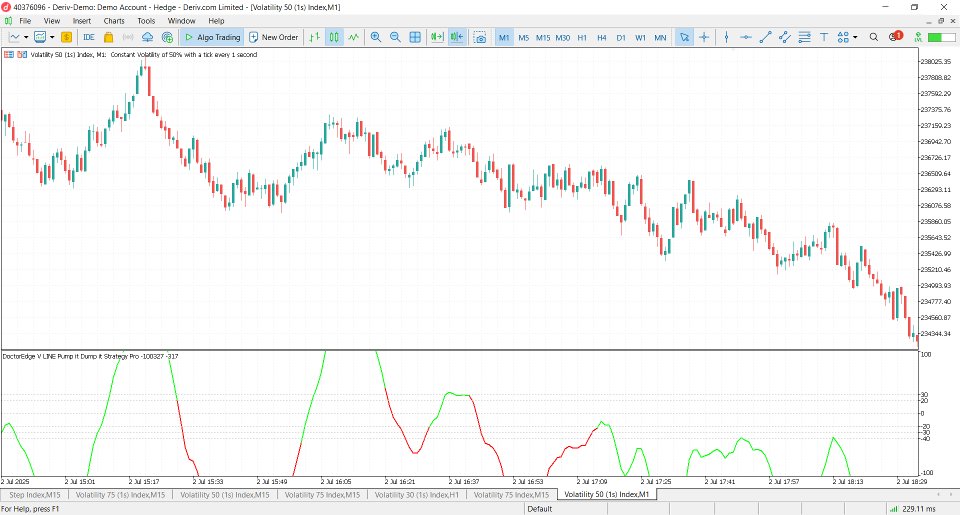Click the 229.11 ms connection status

tap(912, 509)
